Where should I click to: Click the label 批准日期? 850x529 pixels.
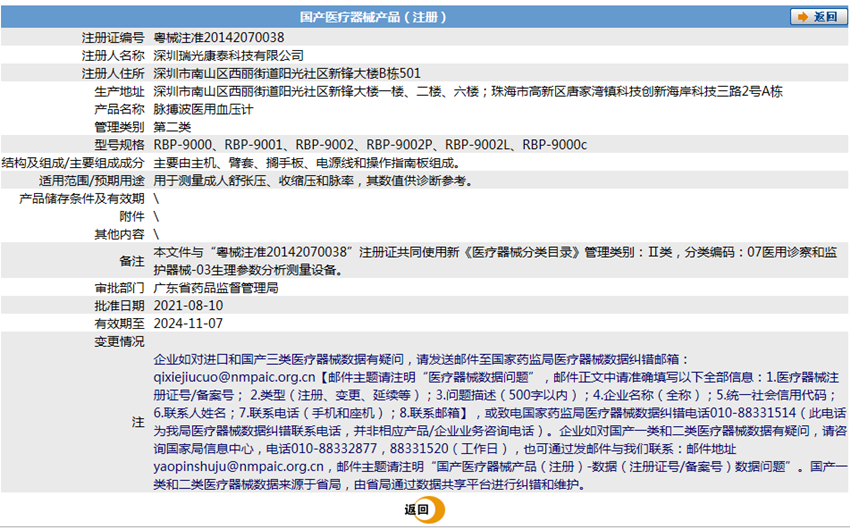click(x=119, y=305)
